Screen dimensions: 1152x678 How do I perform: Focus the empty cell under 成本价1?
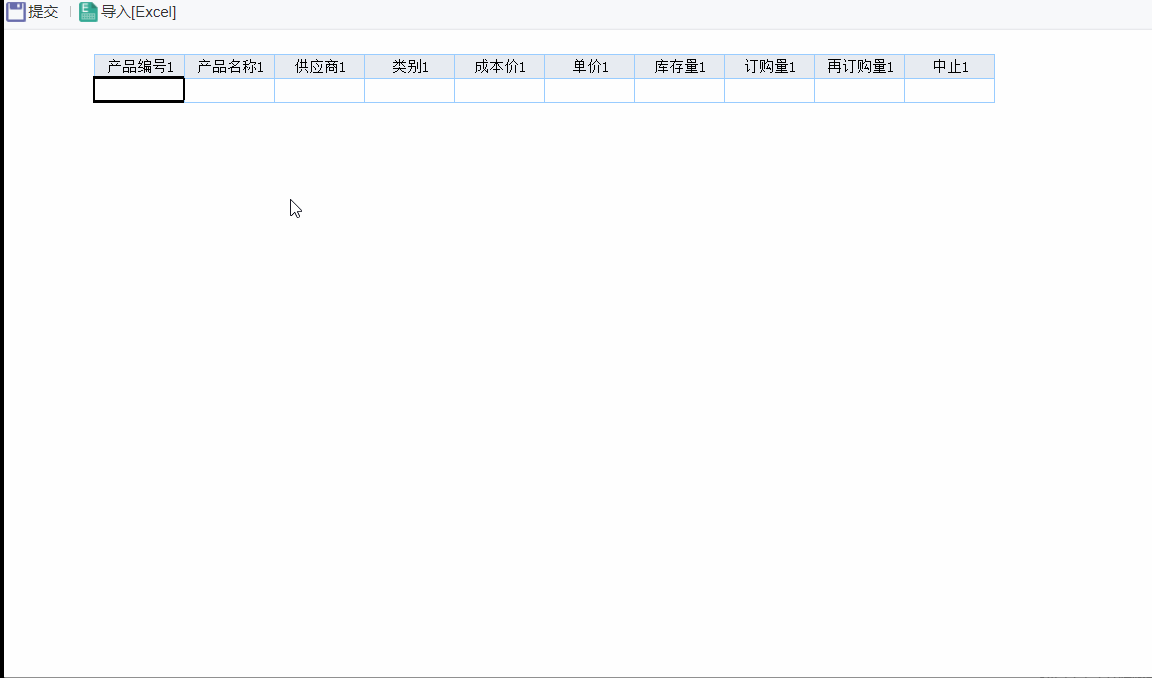click(500, 90)
